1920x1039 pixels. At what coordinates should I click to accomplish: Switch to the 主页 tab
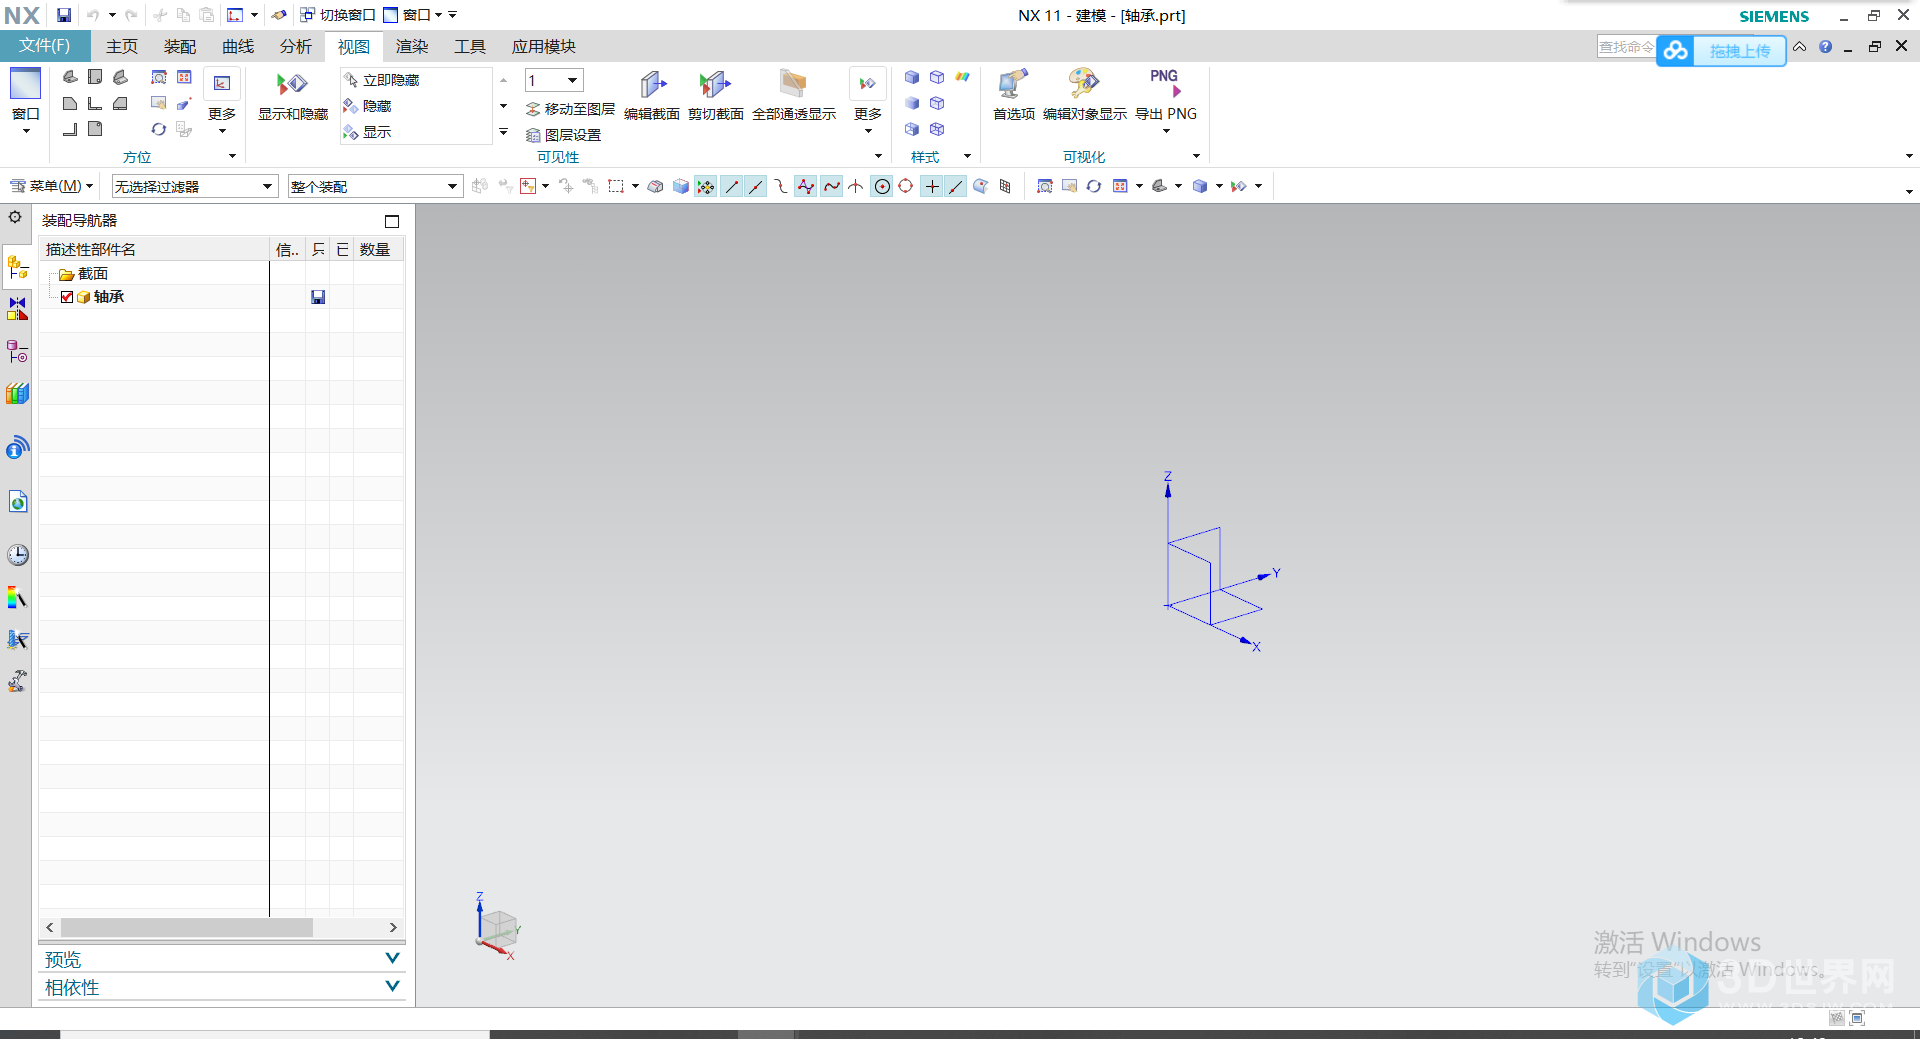(x=122, y=46)
